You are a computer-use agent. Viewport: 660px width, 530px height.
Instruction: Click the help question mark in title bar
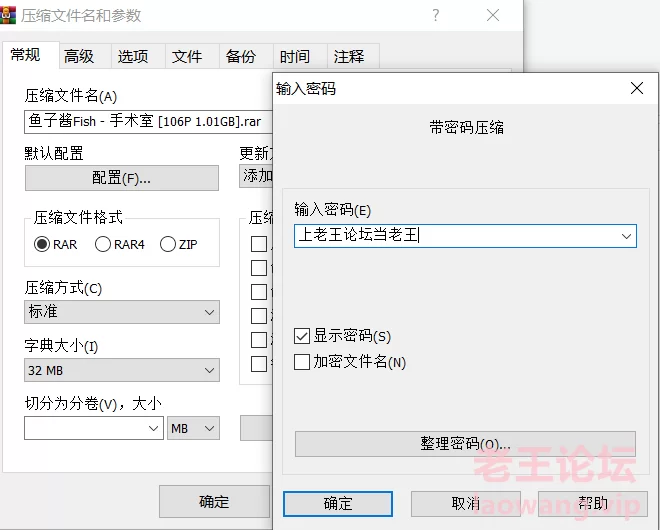pyautogui.click(x=436, y=16)
